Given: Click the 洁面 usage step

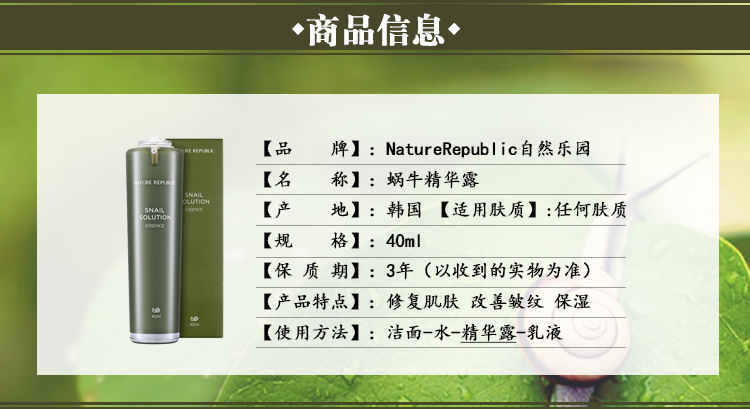Looking at the screenshot, I should (405, 332).
